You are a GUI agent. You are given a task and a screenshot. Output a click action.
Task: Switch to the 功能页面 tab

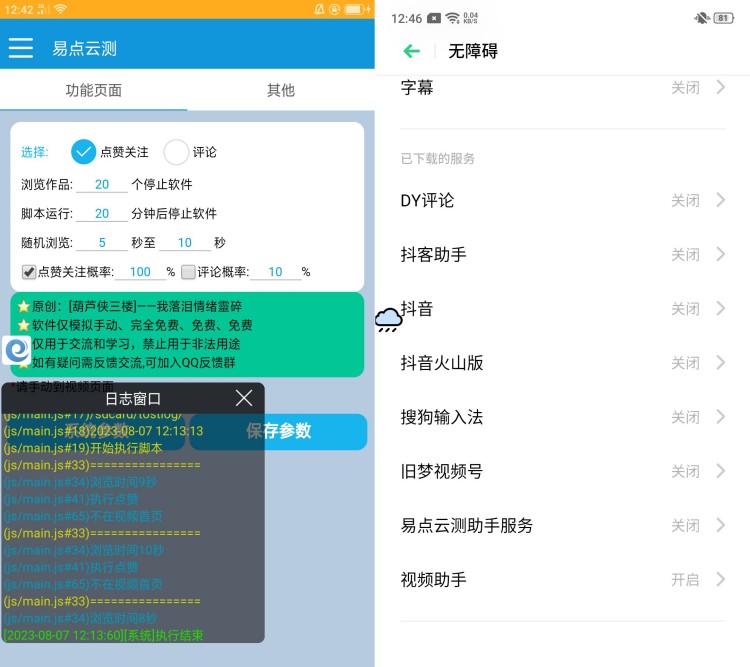tap(94, 90)
